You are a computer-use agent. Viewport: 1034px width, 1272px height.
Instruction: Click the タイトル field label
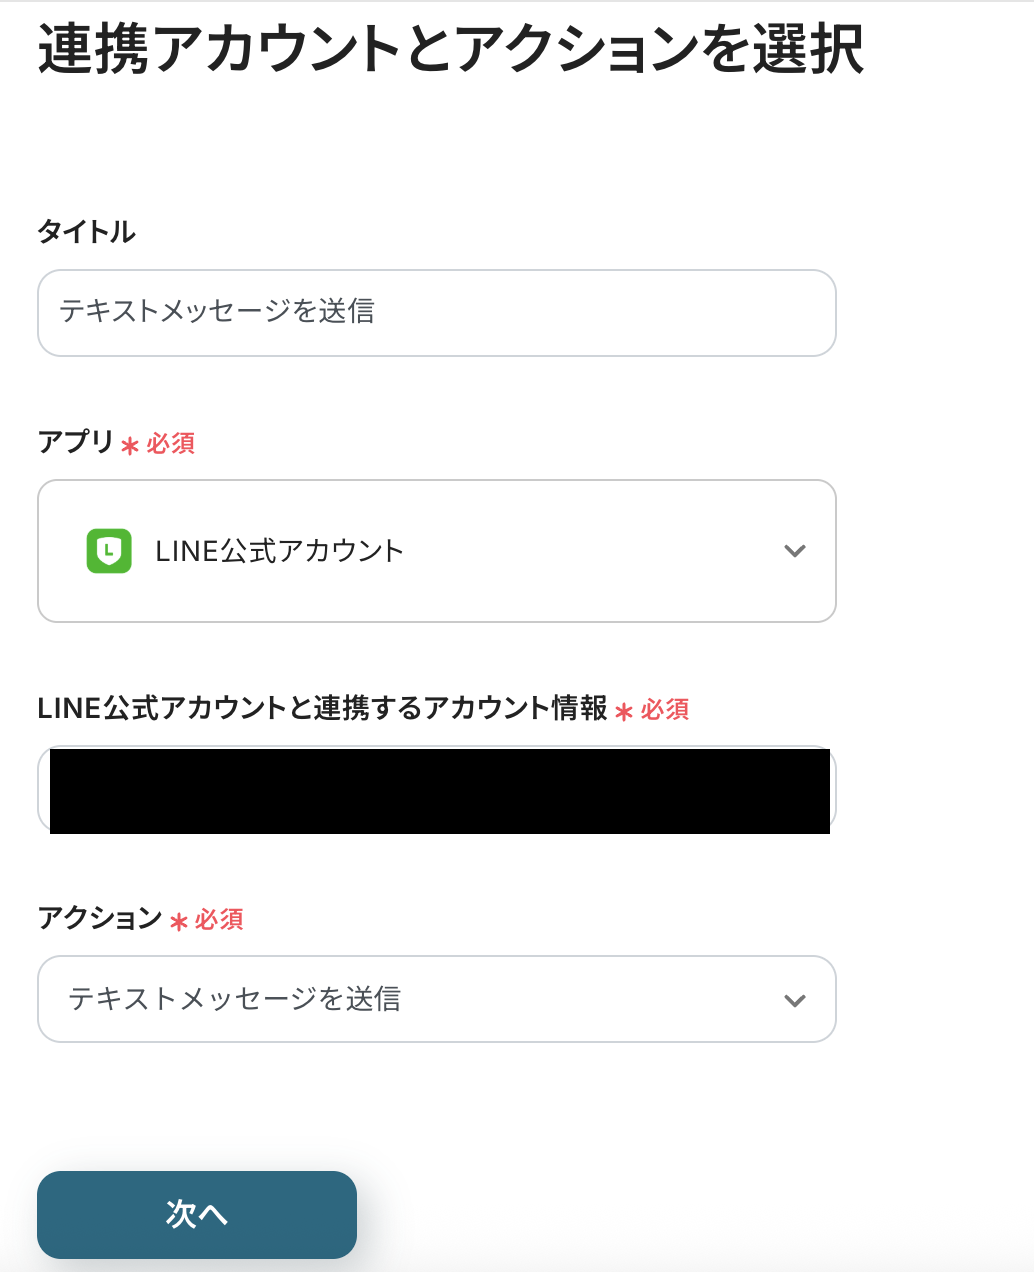86,232
